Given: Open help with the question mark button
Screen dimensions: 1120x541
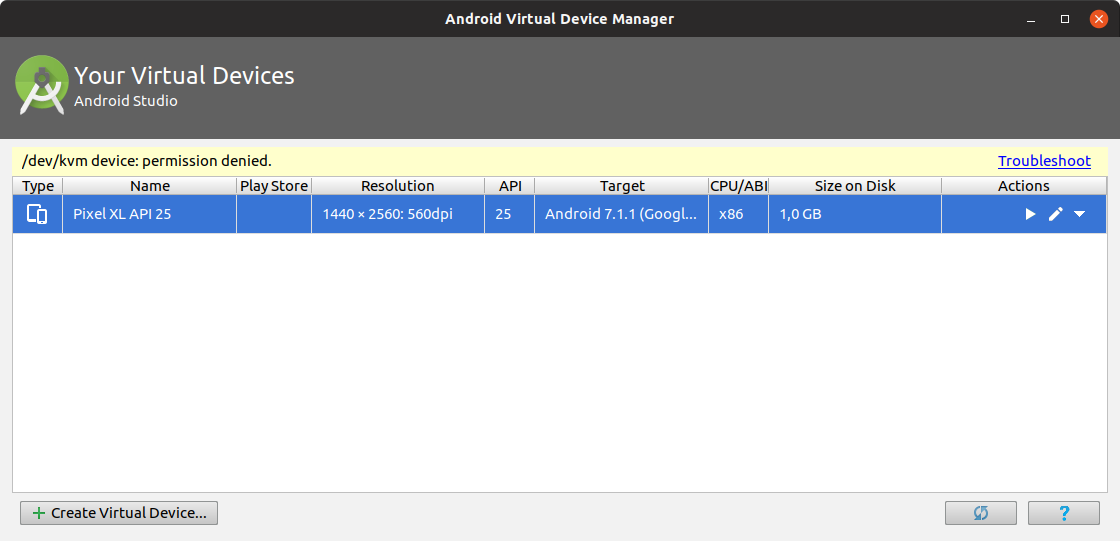Looking at the screenshot, I should click(1064, 513).
